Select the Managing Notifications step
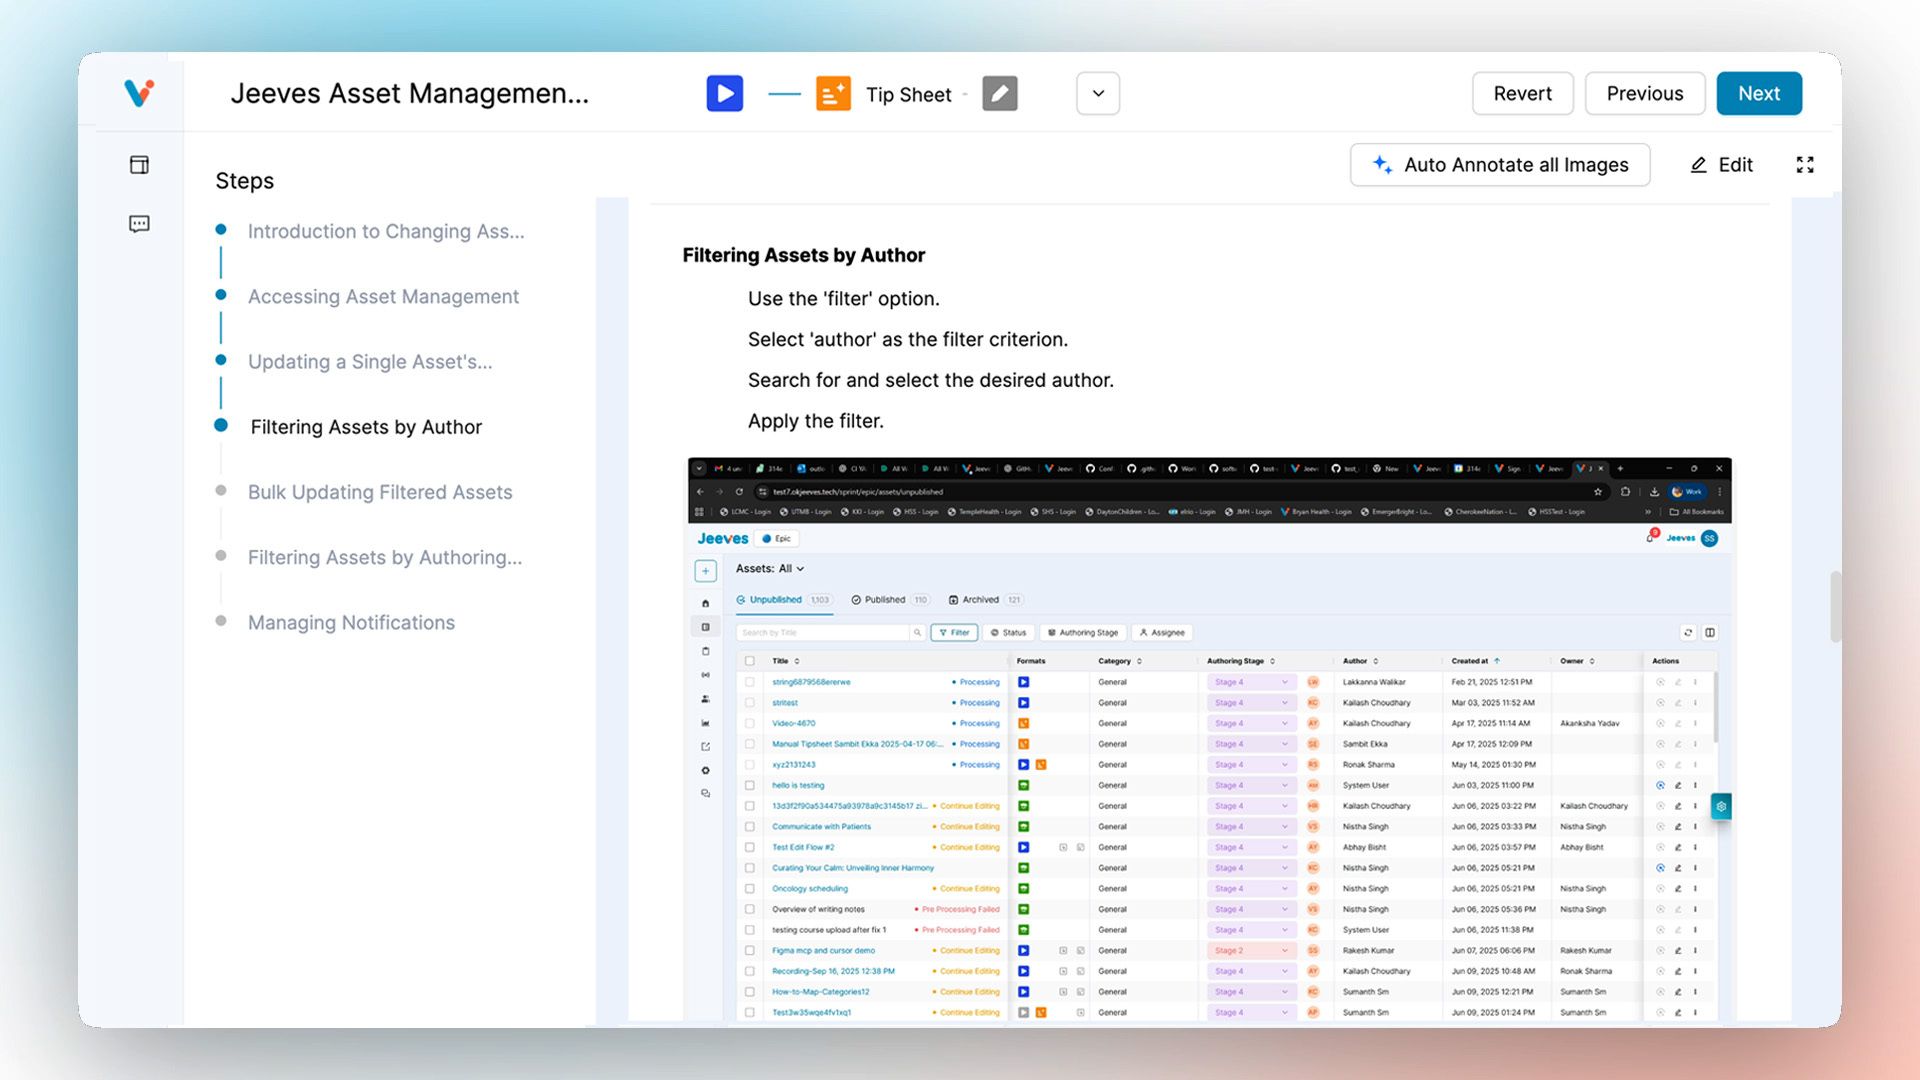The height and width of the screenshot is (1080, 1920). [351, 623]
